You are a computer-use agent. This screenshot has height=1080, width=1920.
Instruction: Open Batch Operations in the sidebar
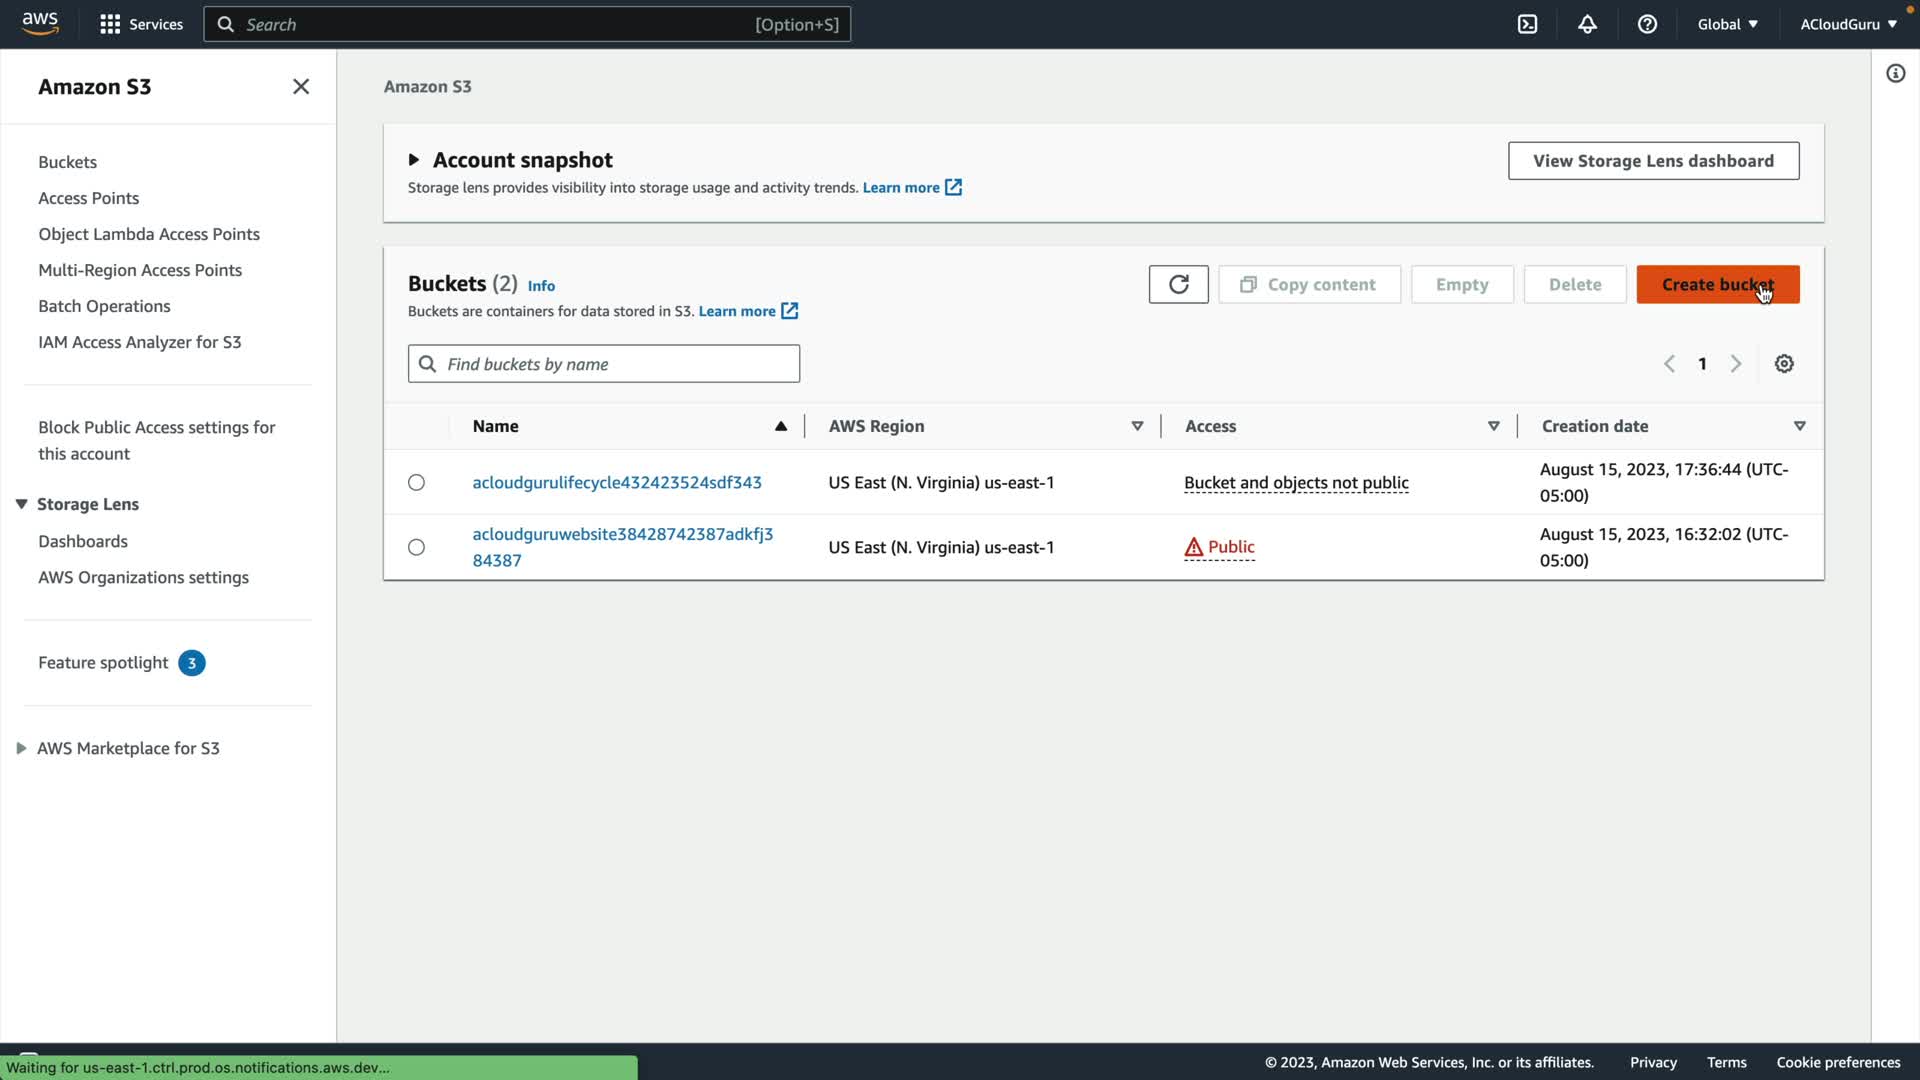pyautogui.click(x=104, y=306)
